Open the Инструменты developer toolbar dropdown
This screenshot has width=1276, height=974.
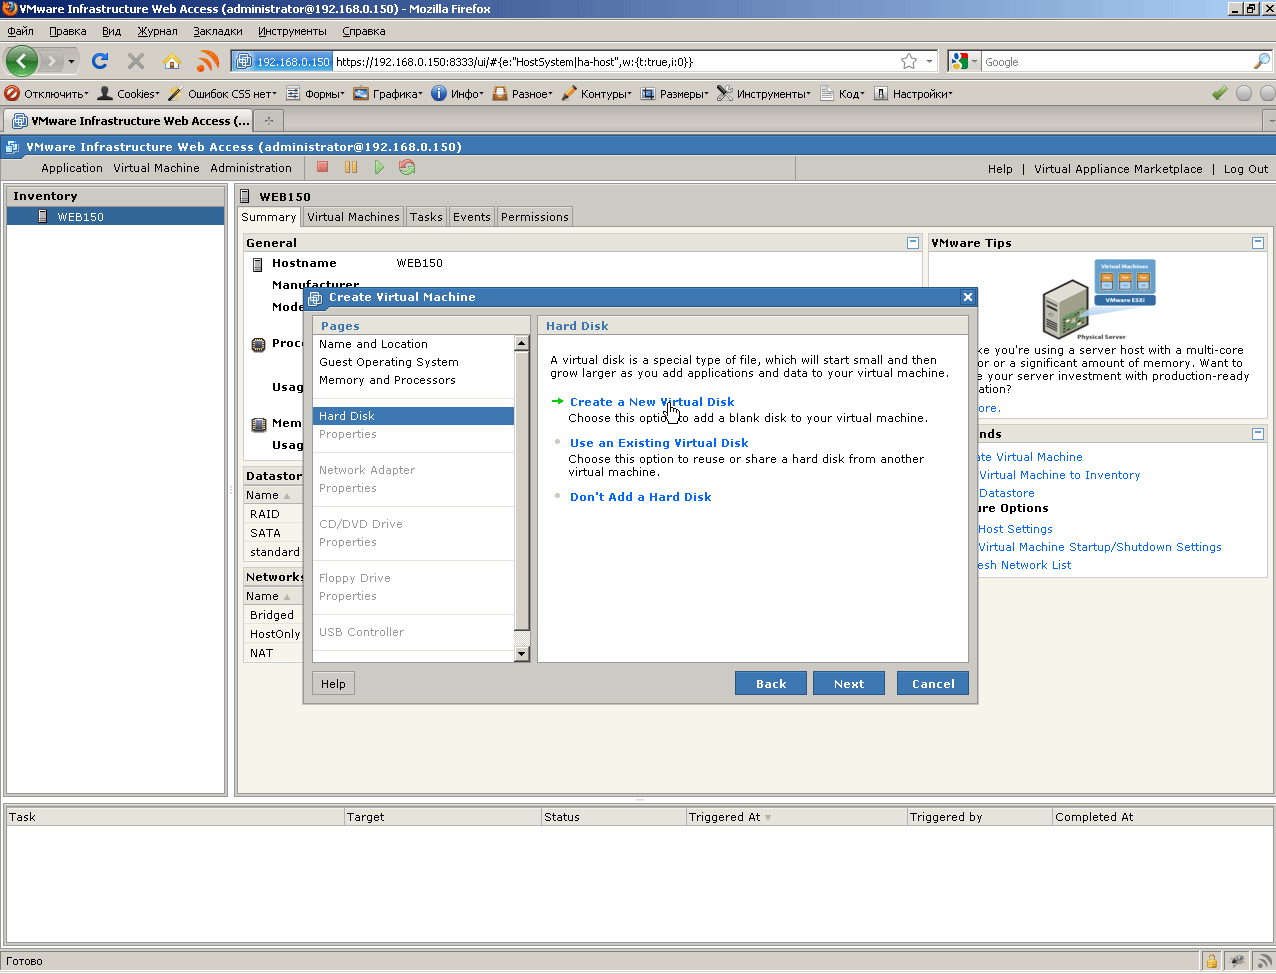click(764, 93)
